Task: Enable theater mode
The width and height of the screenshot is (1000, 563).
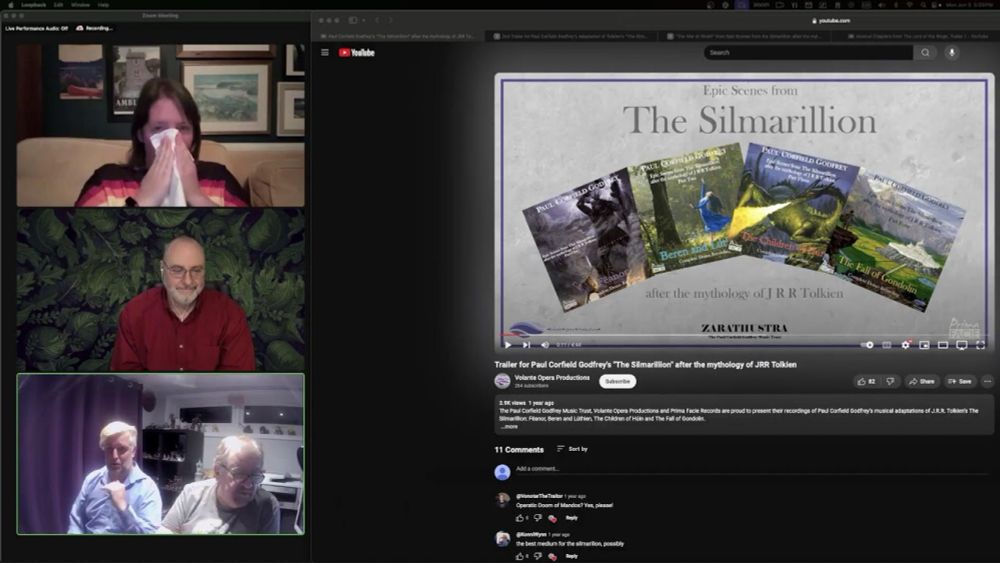Action: click(x=943, y=345)
